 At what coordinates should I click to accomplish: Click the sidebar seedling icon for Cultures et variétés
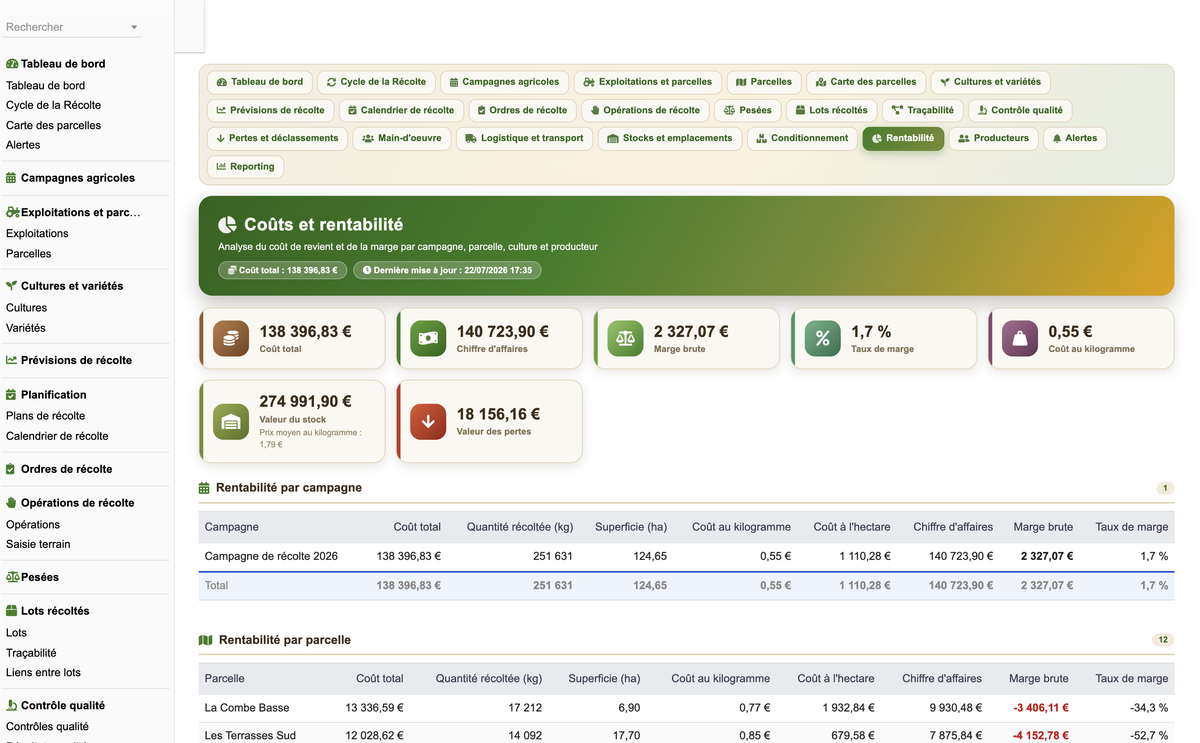click(x=12, y=286)
